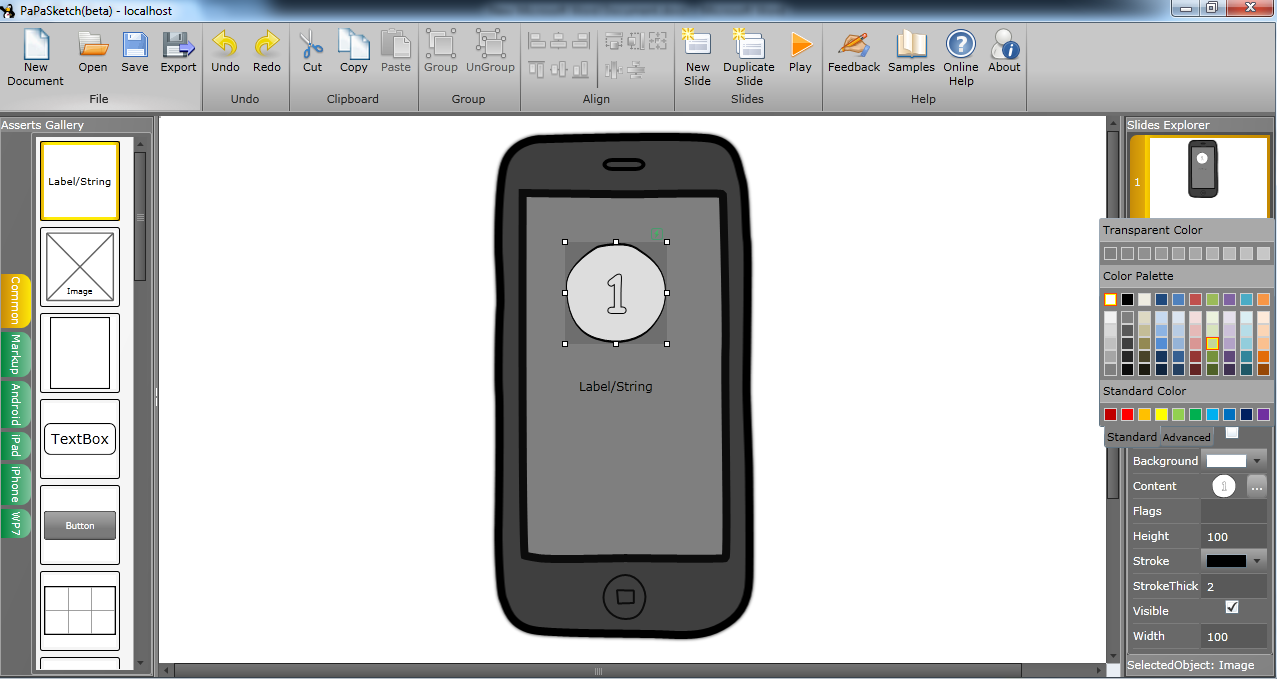
Task: Align objects to the top edge
Action: coord(538,69)
